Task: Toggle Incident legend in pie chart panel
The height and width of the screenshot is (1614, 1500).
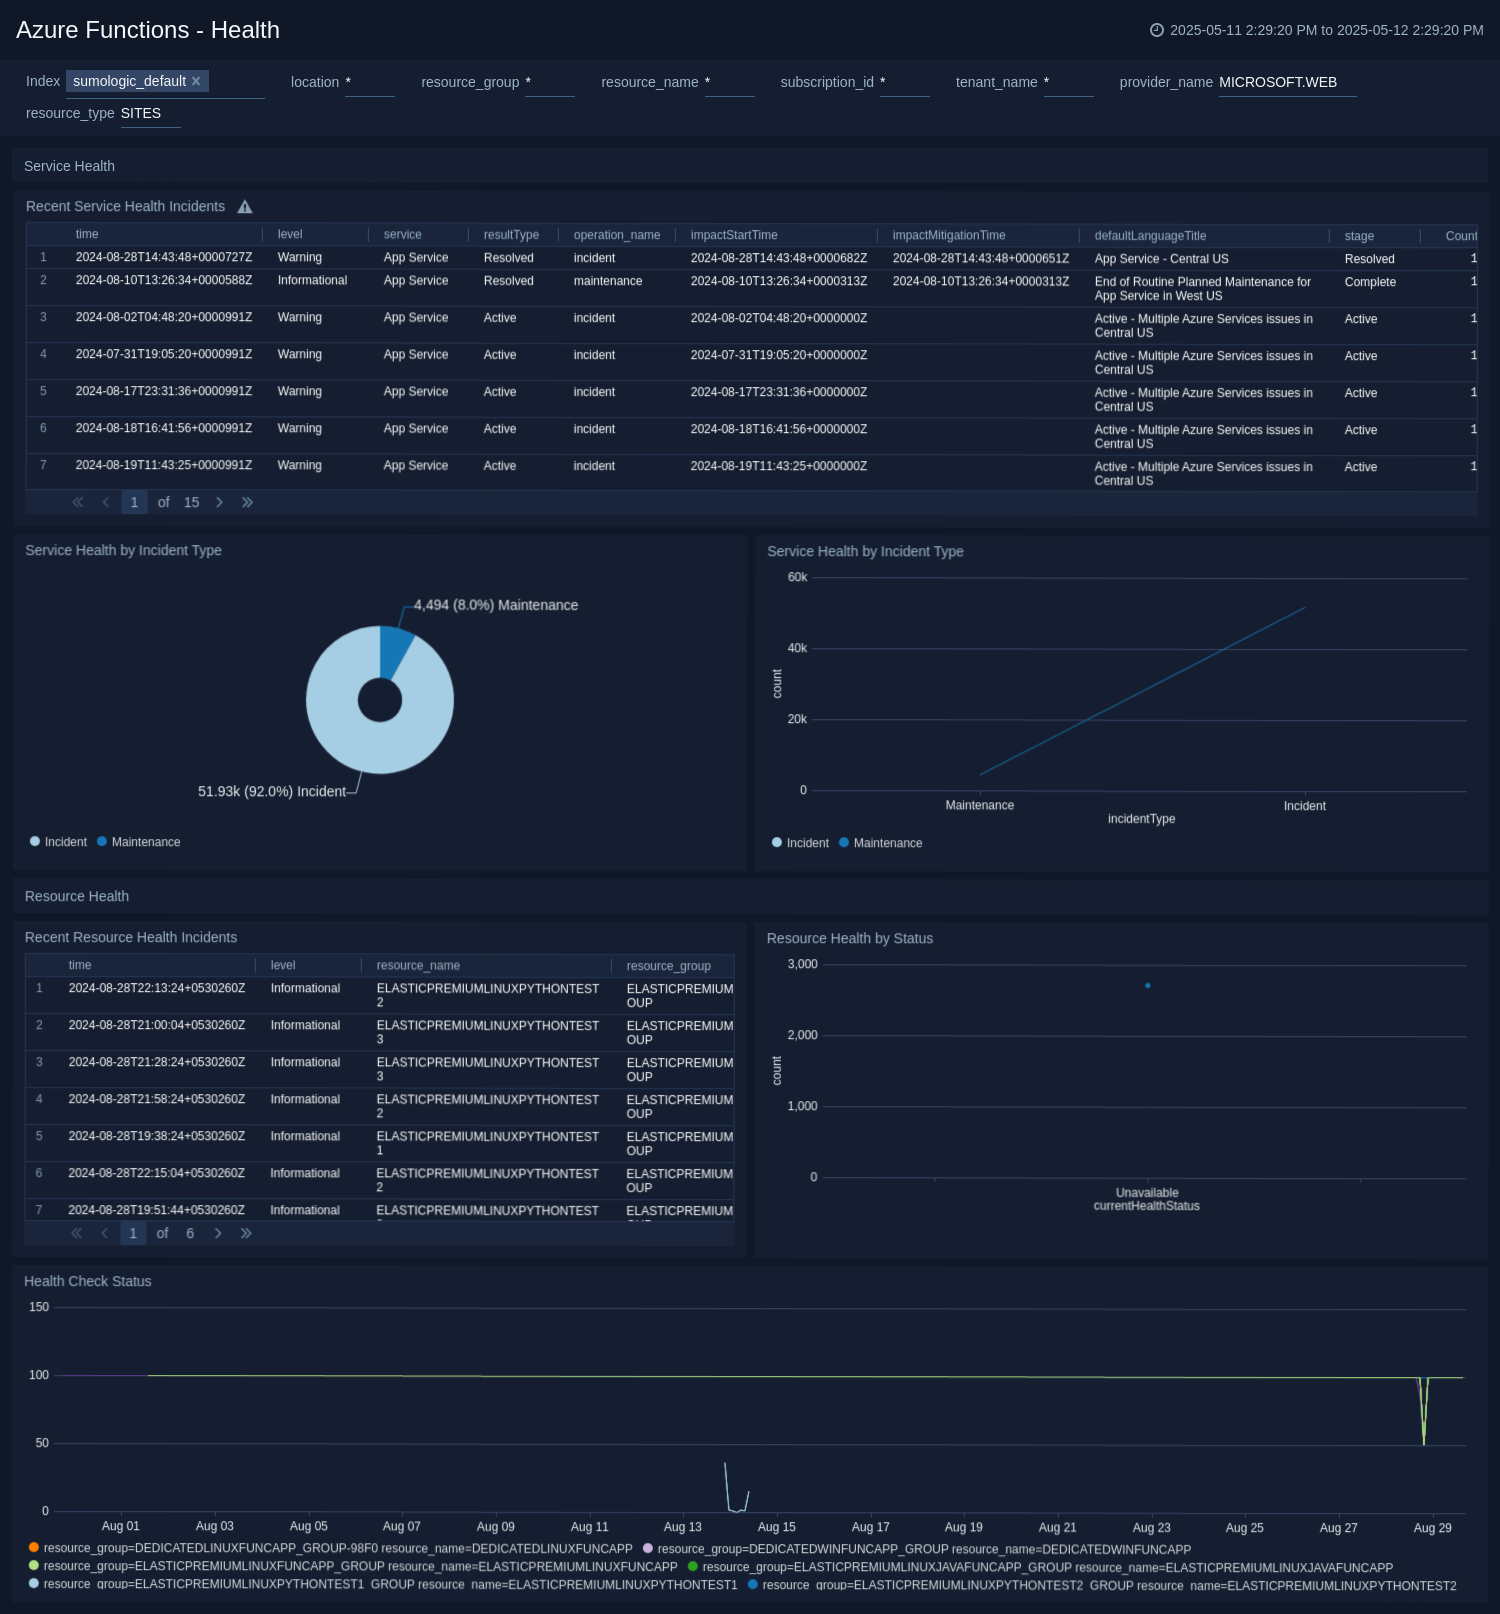Action: 58,842
